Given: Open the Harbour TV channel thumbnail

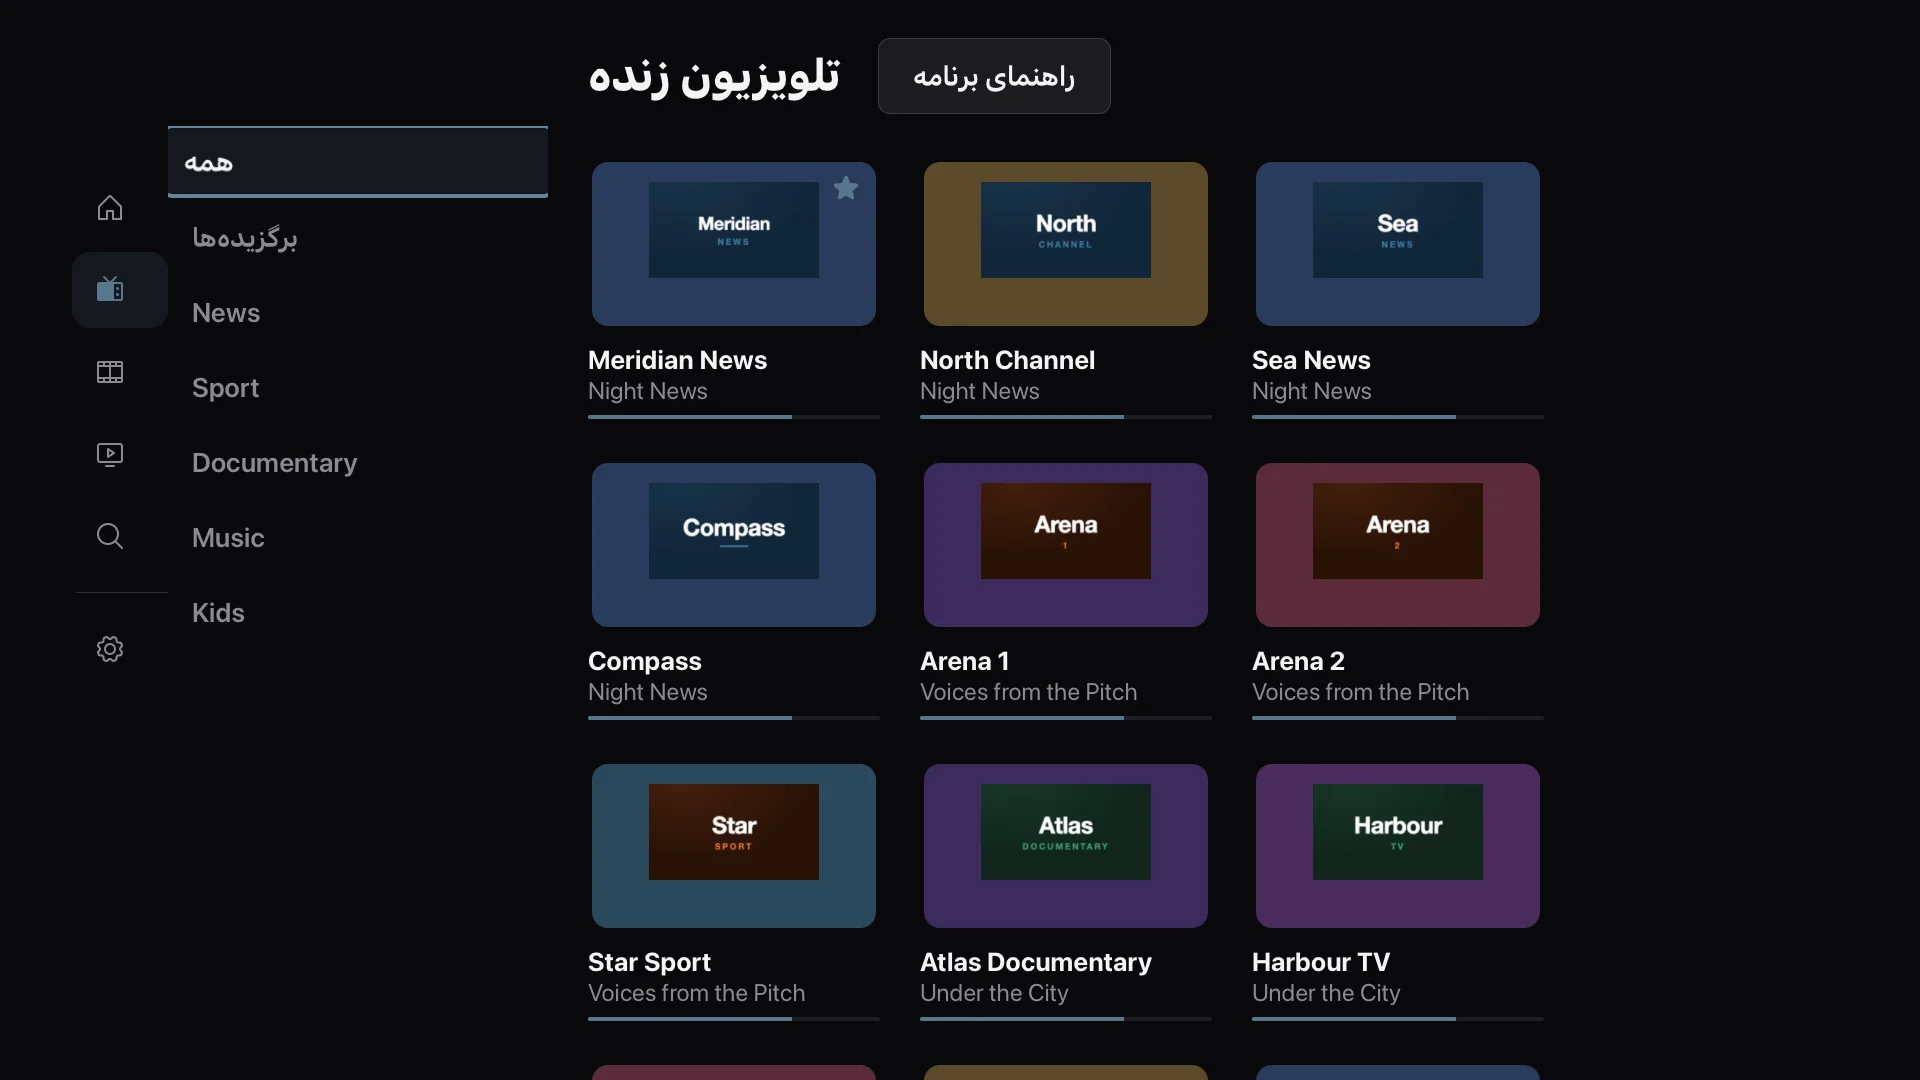Looking at the screenshot, I should (1398, 846).
